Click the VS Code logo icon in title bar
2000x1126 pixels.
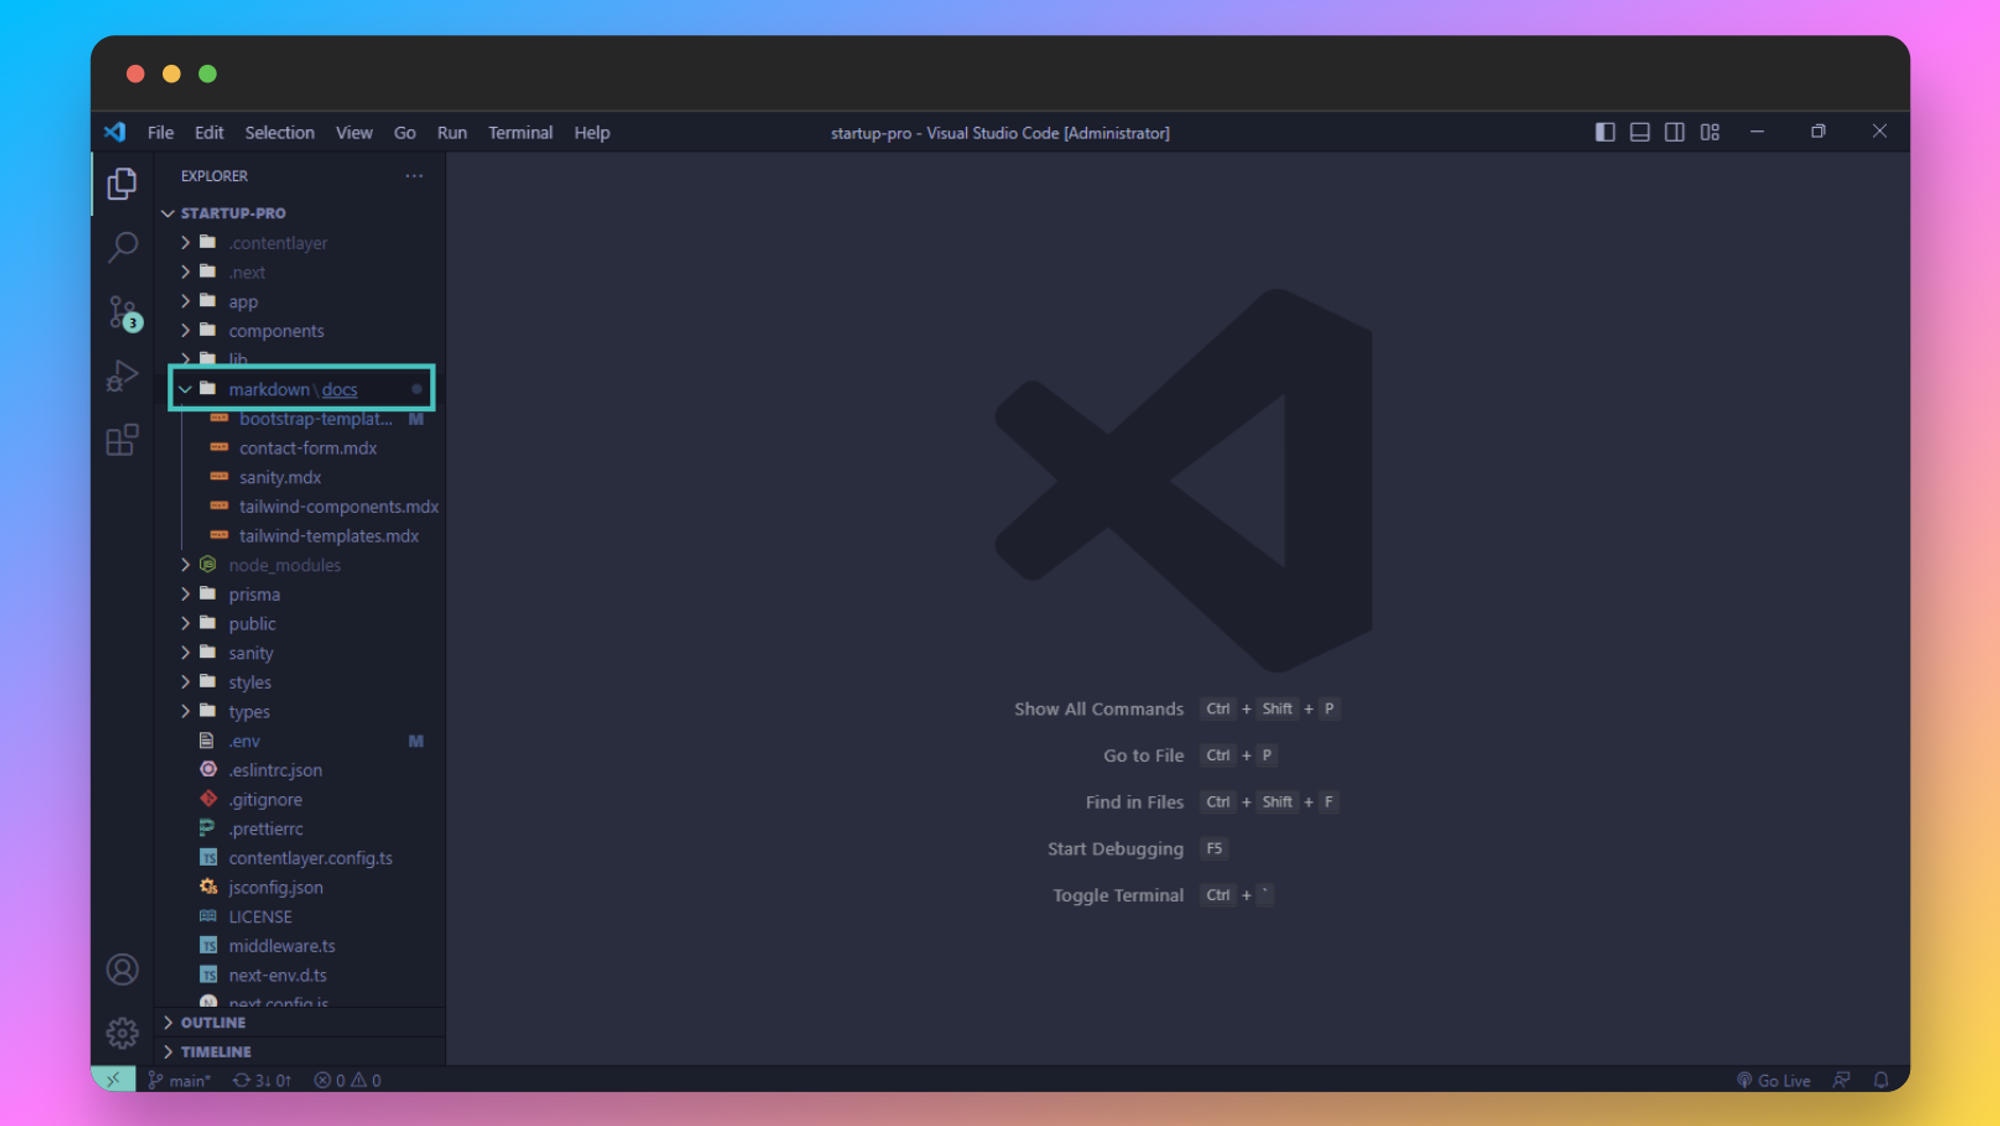[x=115, y=132]
